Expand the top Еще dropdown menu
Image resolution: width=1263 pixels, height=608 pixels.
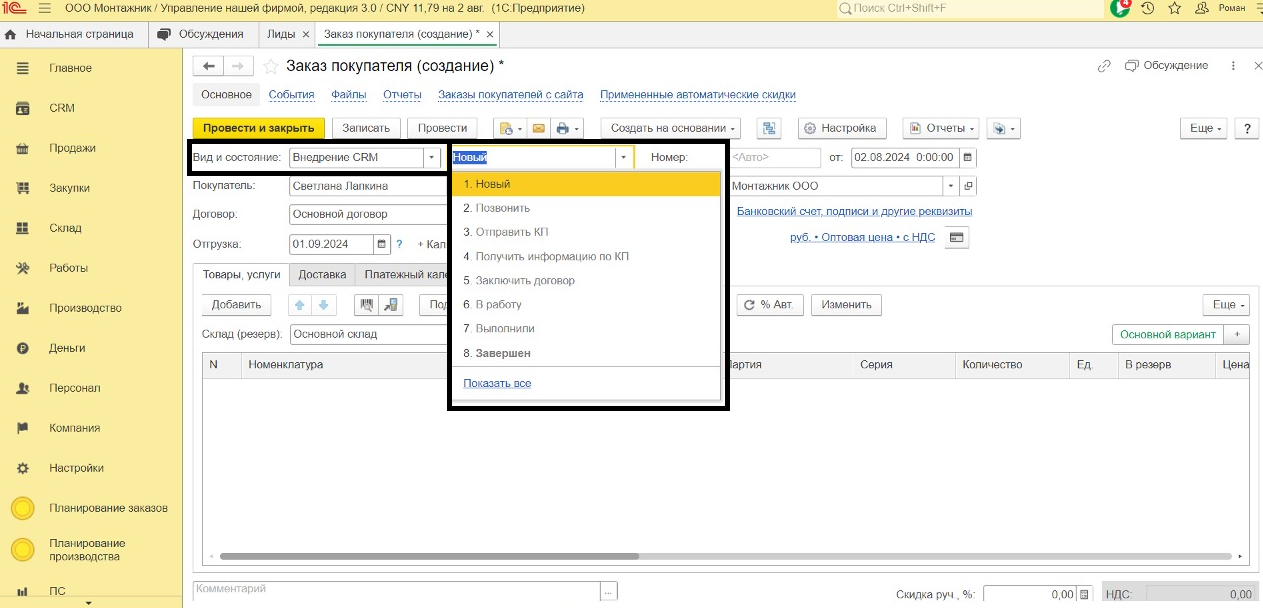point(1203,128)
